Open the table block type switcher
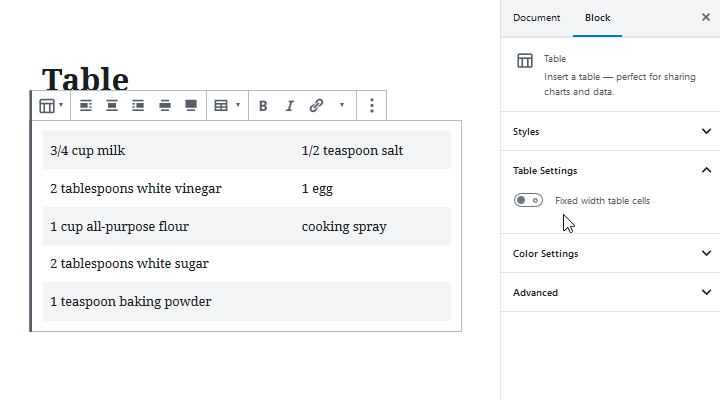This screenshot has height=400, width=720. (x=50, y=105)
